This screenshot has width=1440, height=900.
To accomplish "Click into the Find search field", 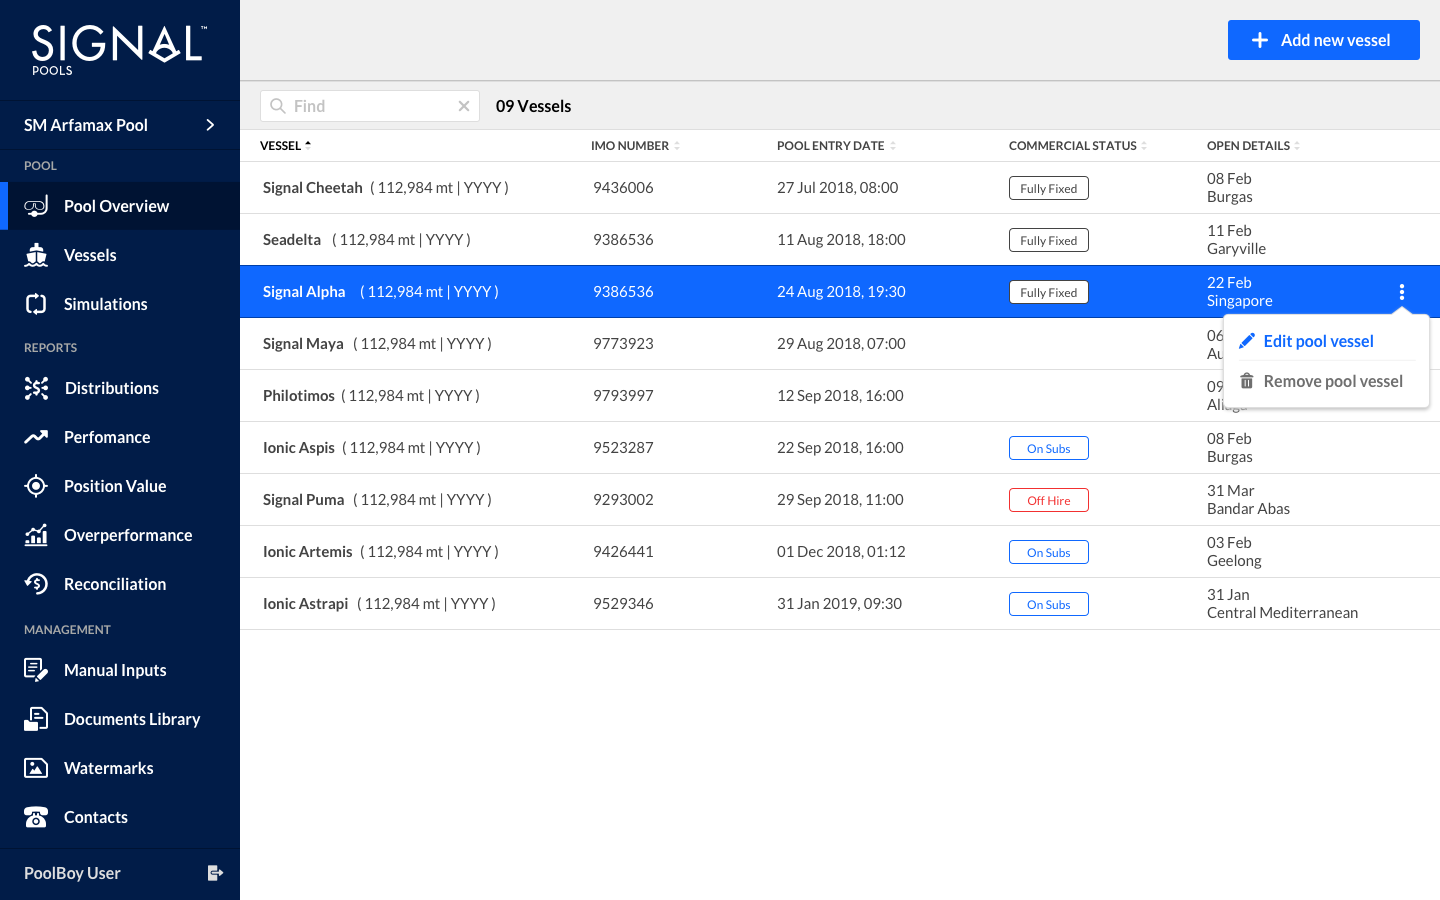I will (370, 106).
